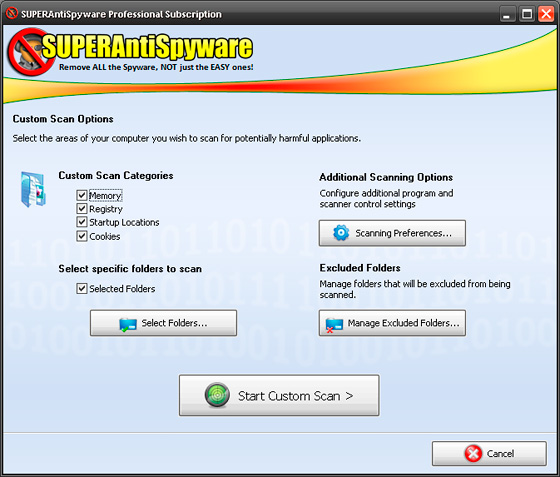Click the folder checkmark icon on Select Folders
560x477 pixels.
pyautogui.click(x=128, y=324)
